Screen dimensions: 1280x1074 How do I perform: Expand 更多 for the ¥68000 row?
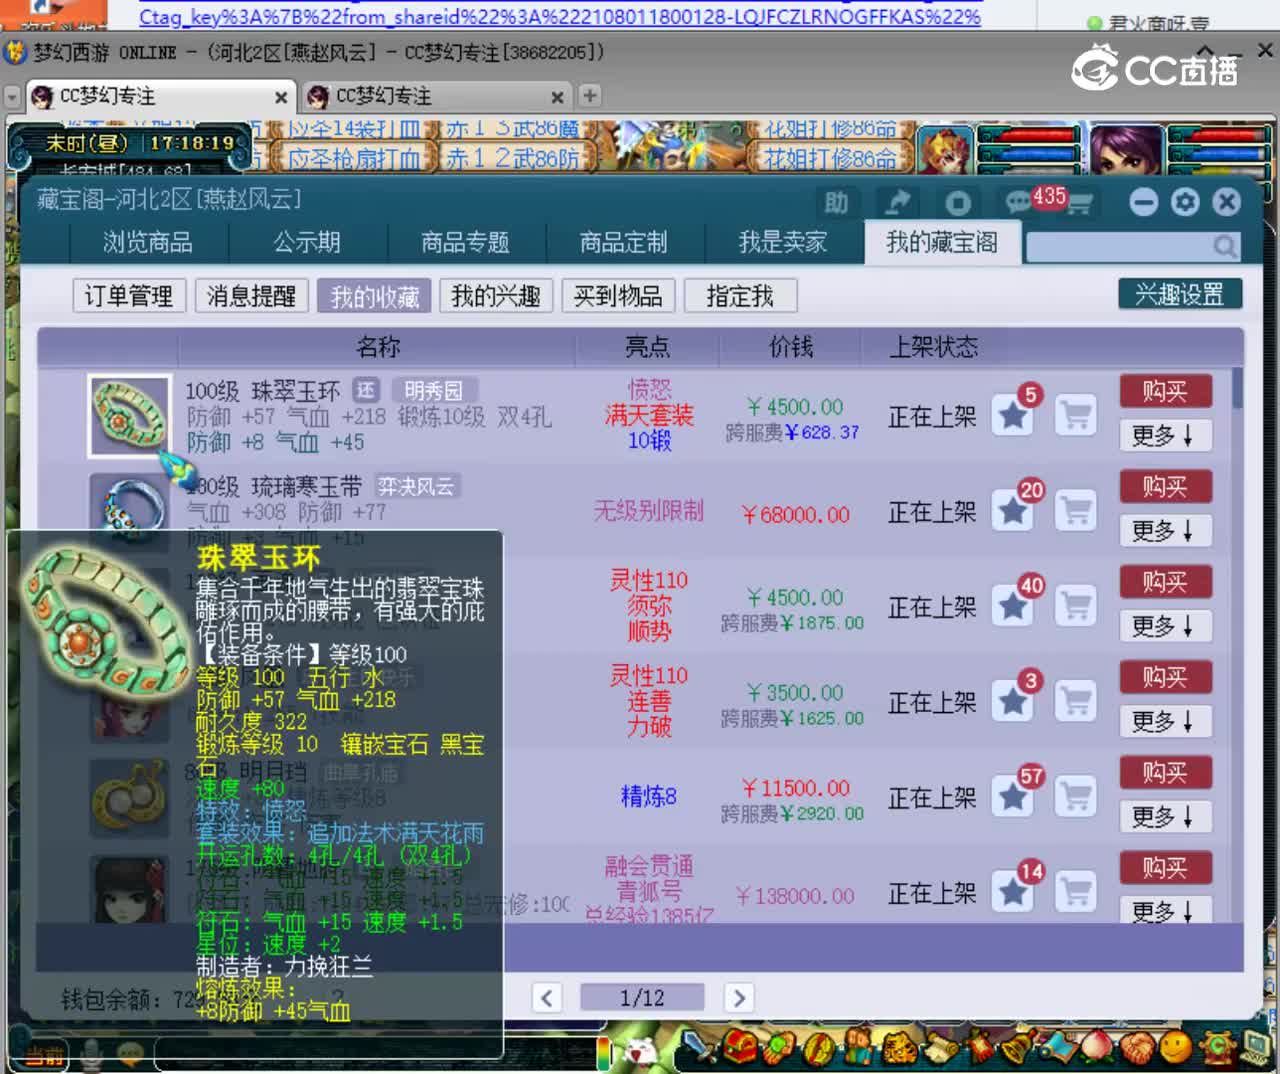1165,531
